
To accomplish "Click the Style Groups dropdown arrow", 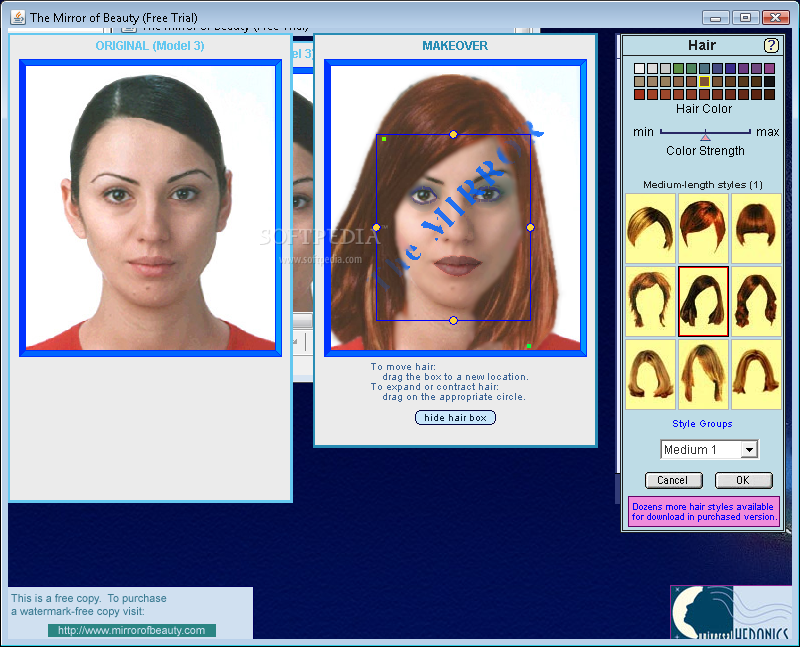I will (749, 450).
